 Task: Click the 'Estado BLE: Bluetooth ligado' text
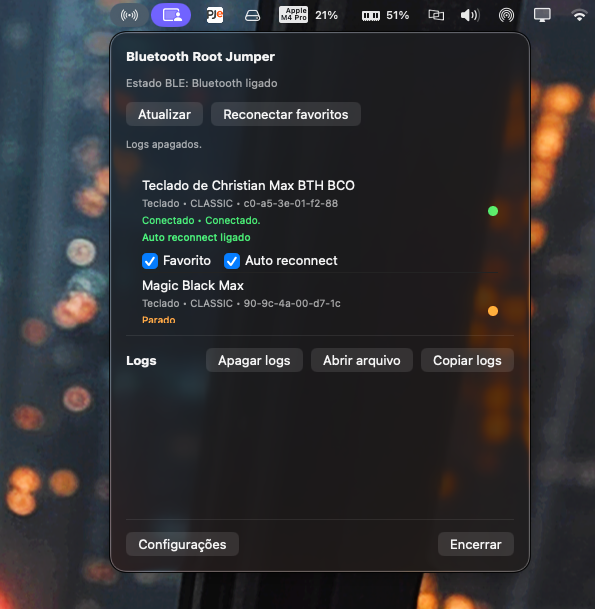(x=202, y=83)
